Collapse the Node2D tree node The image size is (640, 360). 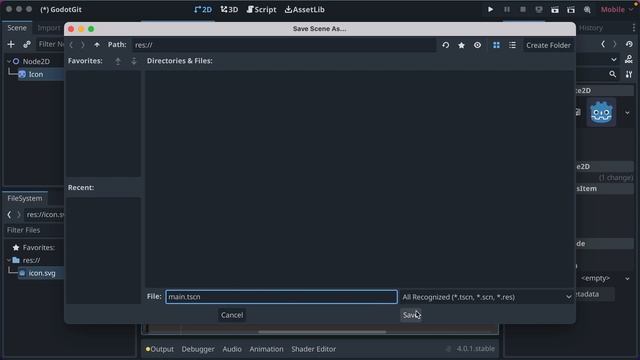tap(9, 61)
